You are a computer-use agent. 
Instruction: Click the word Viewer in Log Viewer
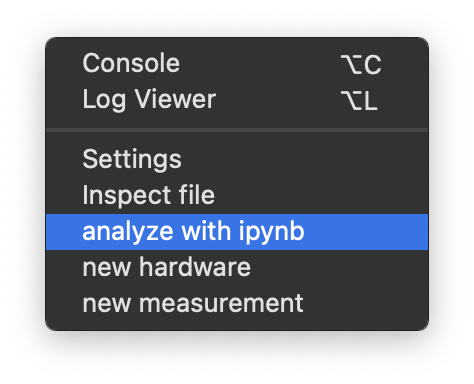point(175,99)
